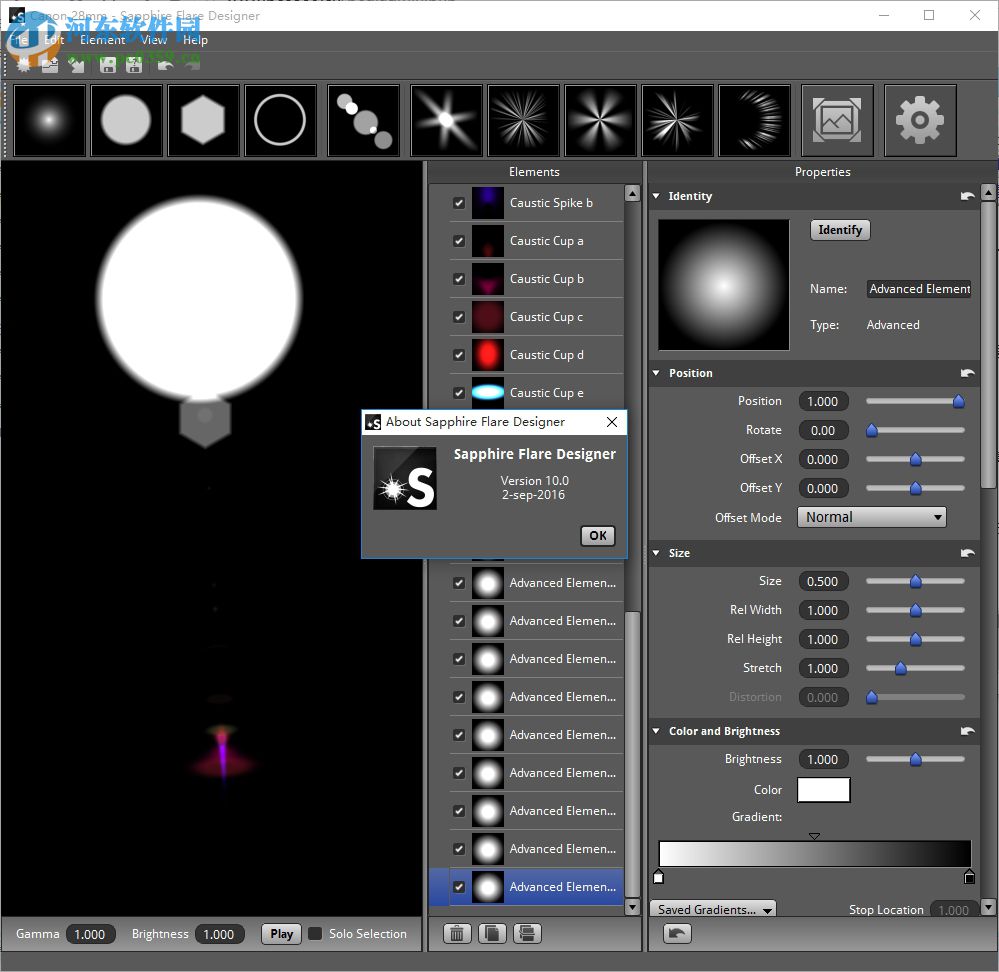
Task: Add a soft glow element
Action: click(x=50, y=121)
